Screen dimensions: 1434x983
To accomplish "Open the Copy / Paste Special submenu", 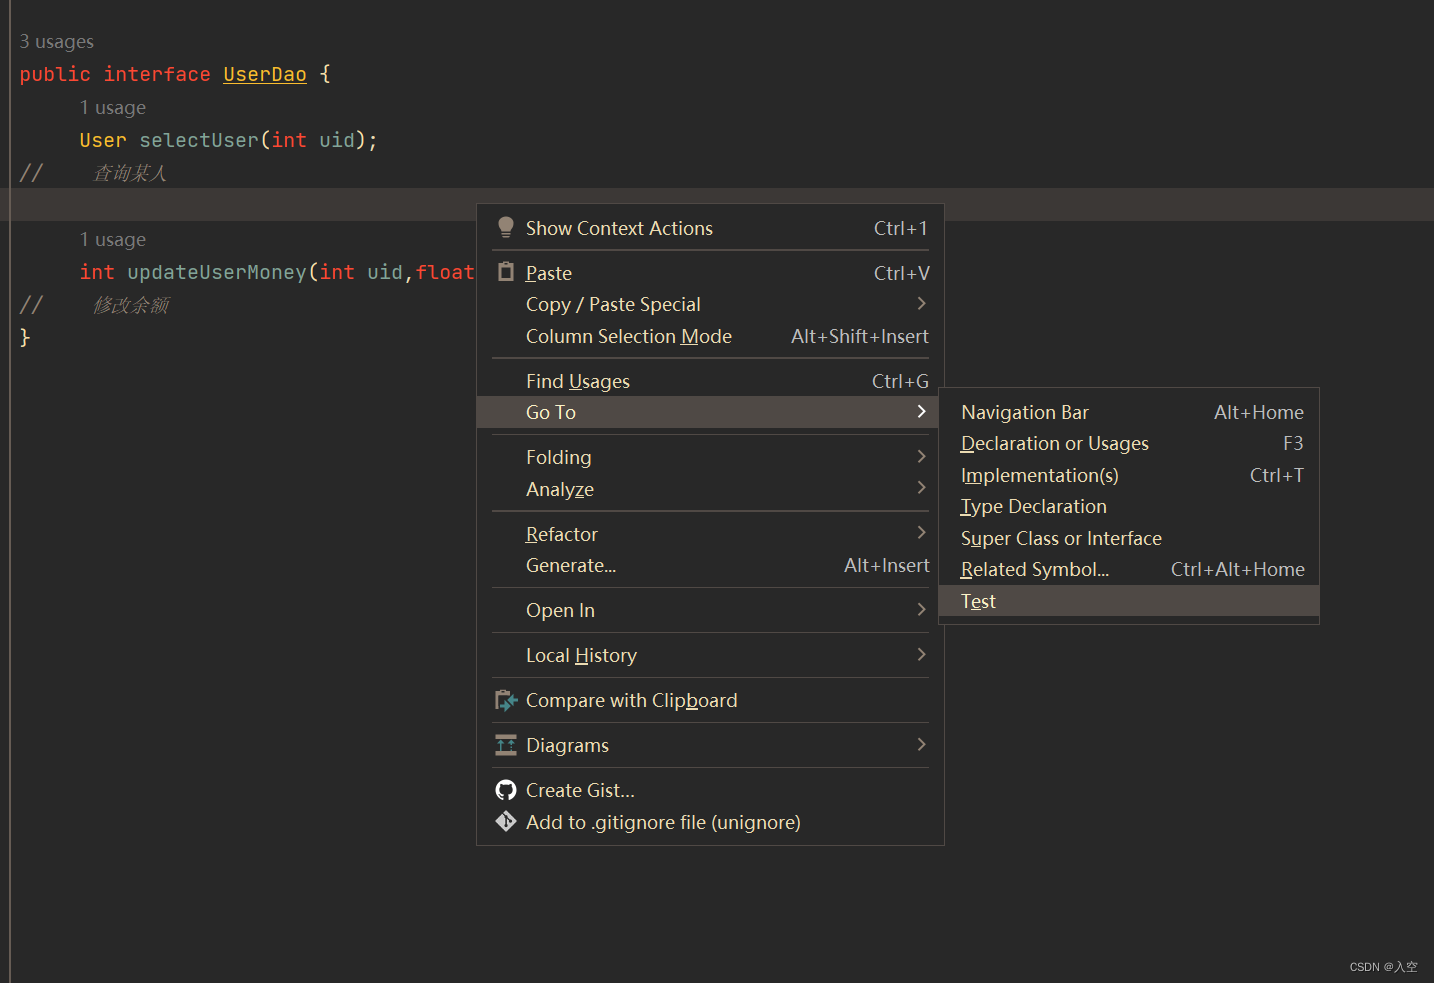I will click(x=710, y=304).
